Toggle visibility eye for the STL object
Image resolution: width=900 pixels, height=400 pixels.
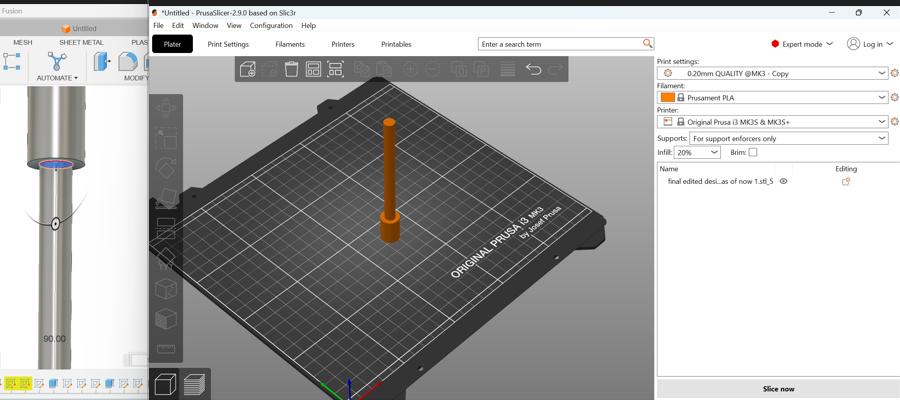tap(783, 181)
